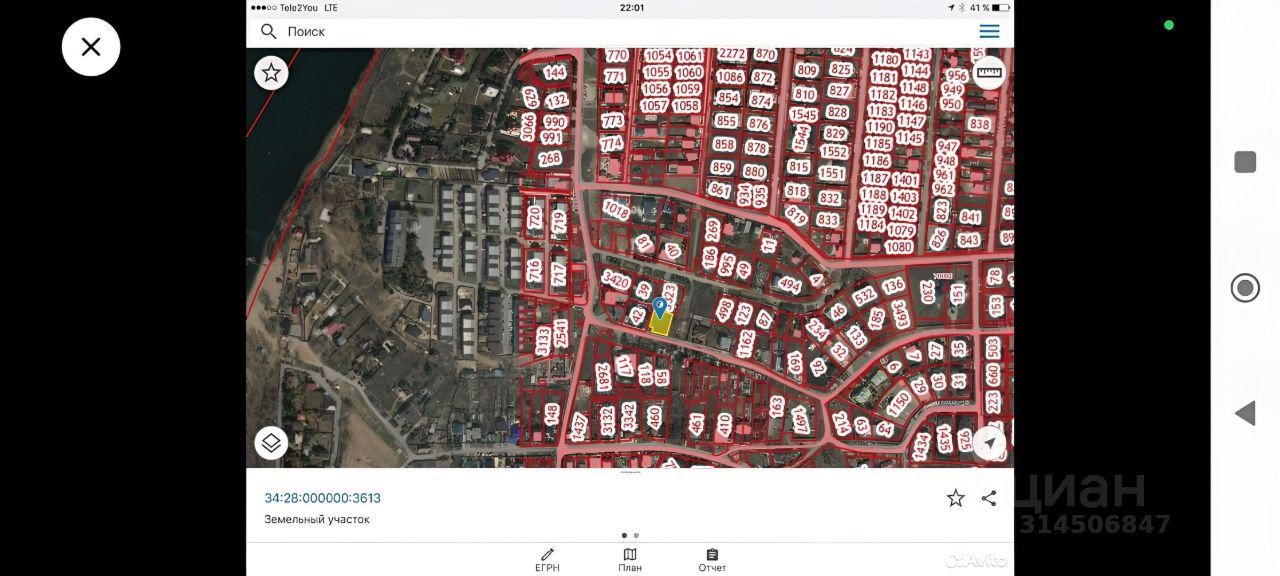This screenshot has height=576, width=1280.
Task: Add parcel 34:28:000000:3613 to favorites
Action: [956, 498]
